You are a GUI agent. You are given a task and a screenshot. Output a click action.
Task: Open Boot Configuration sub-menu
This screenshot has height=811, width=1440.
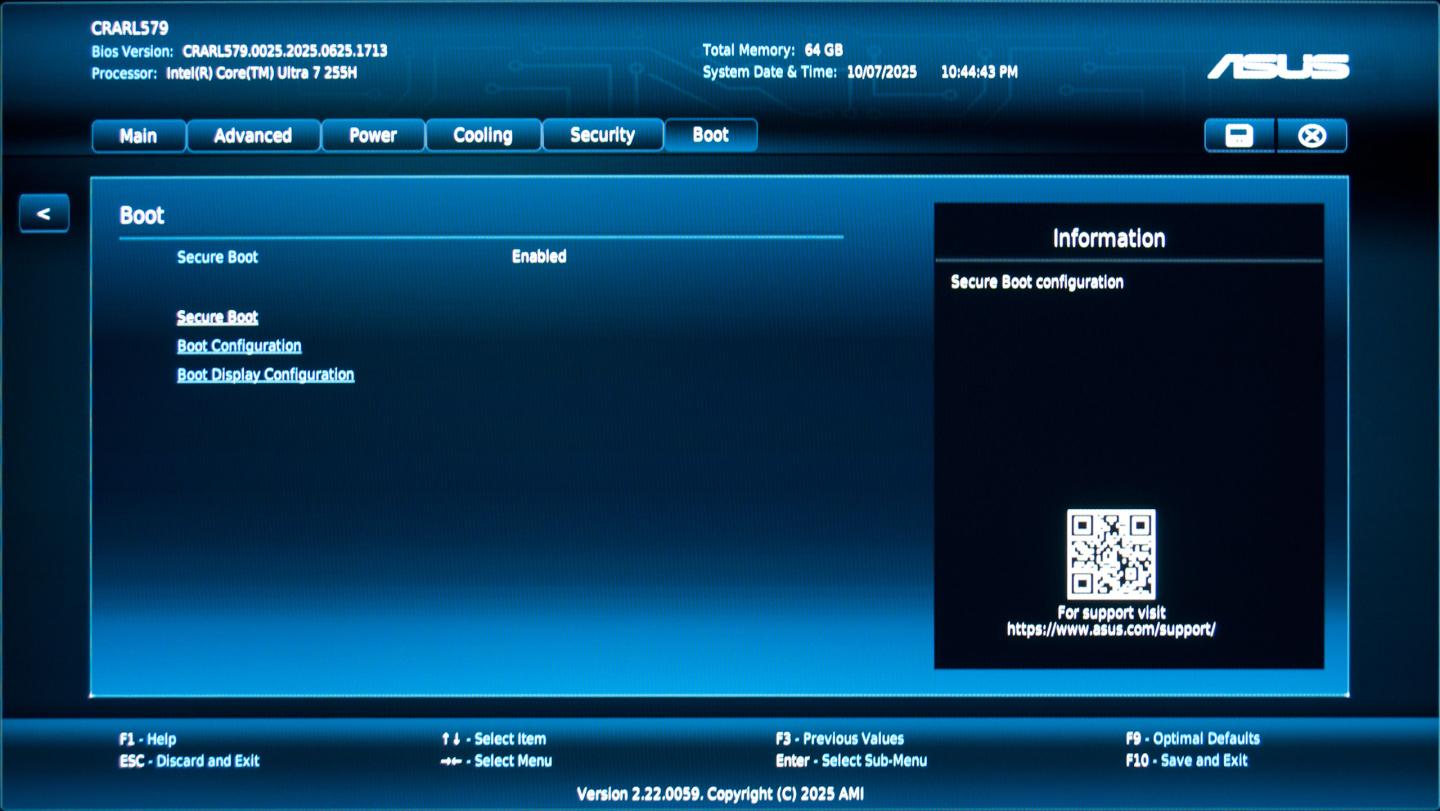239,346
